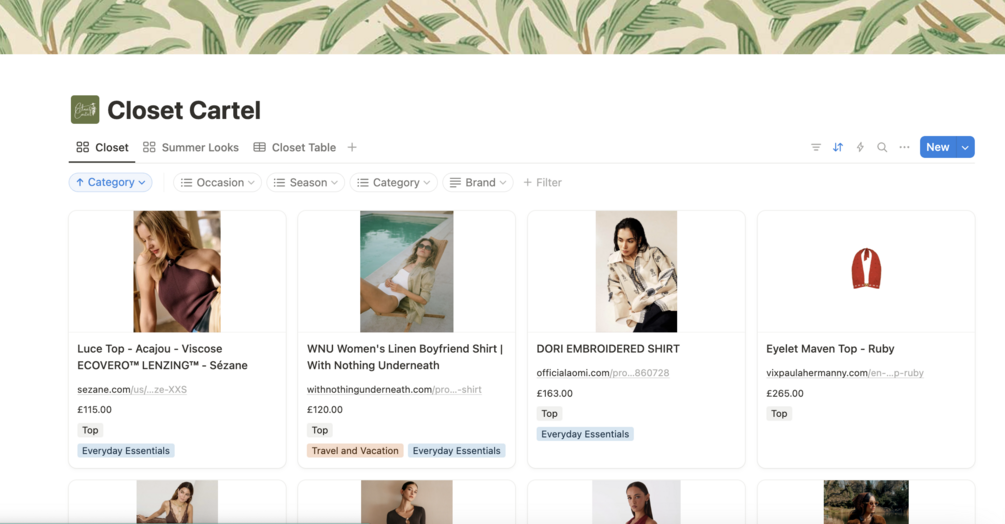Click Everyday Essentials tag on Dori Shirt card
This screenshot has height=524, width=1005.
pyautogui.click(x=585, y=434)
